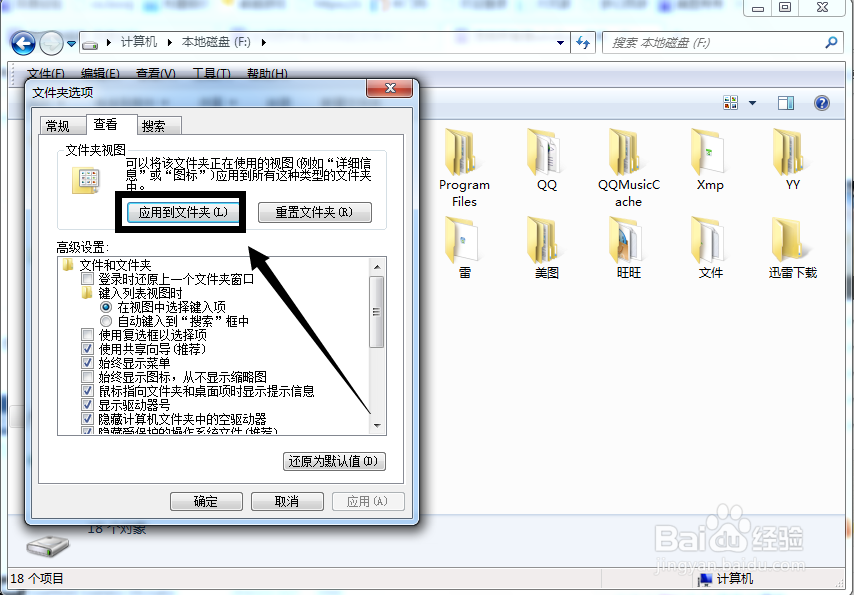Image resolution: width=854 pixels, height=595 pixels.
Task: Select 键入列表视图时 tree item
Action: click(x=141, y=293)
